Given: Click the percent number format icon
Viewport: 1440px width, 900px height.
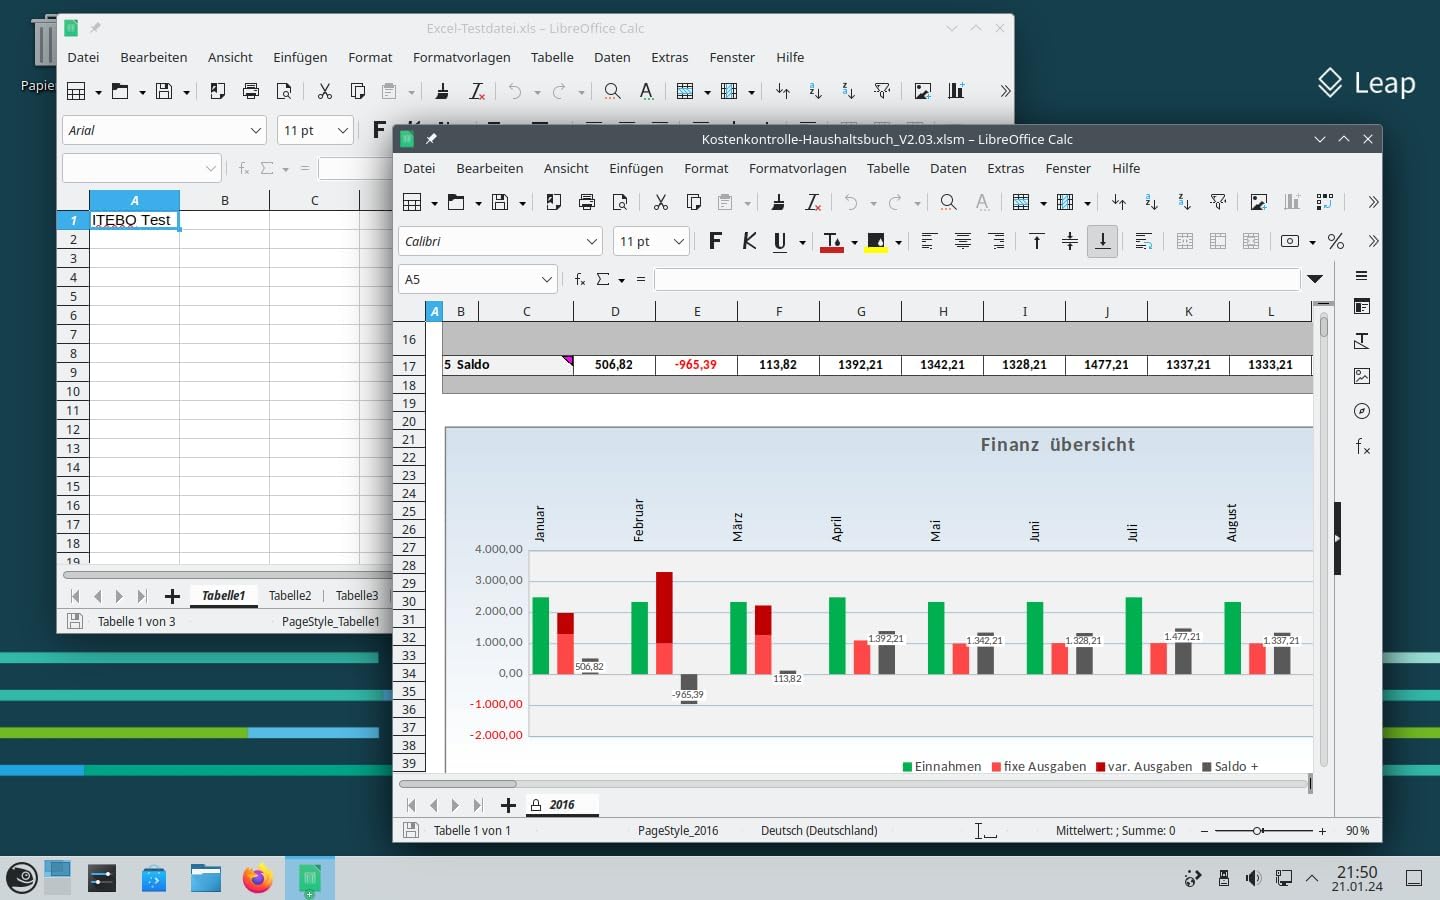Looking at the screenshot, I should click(1335, 241).
